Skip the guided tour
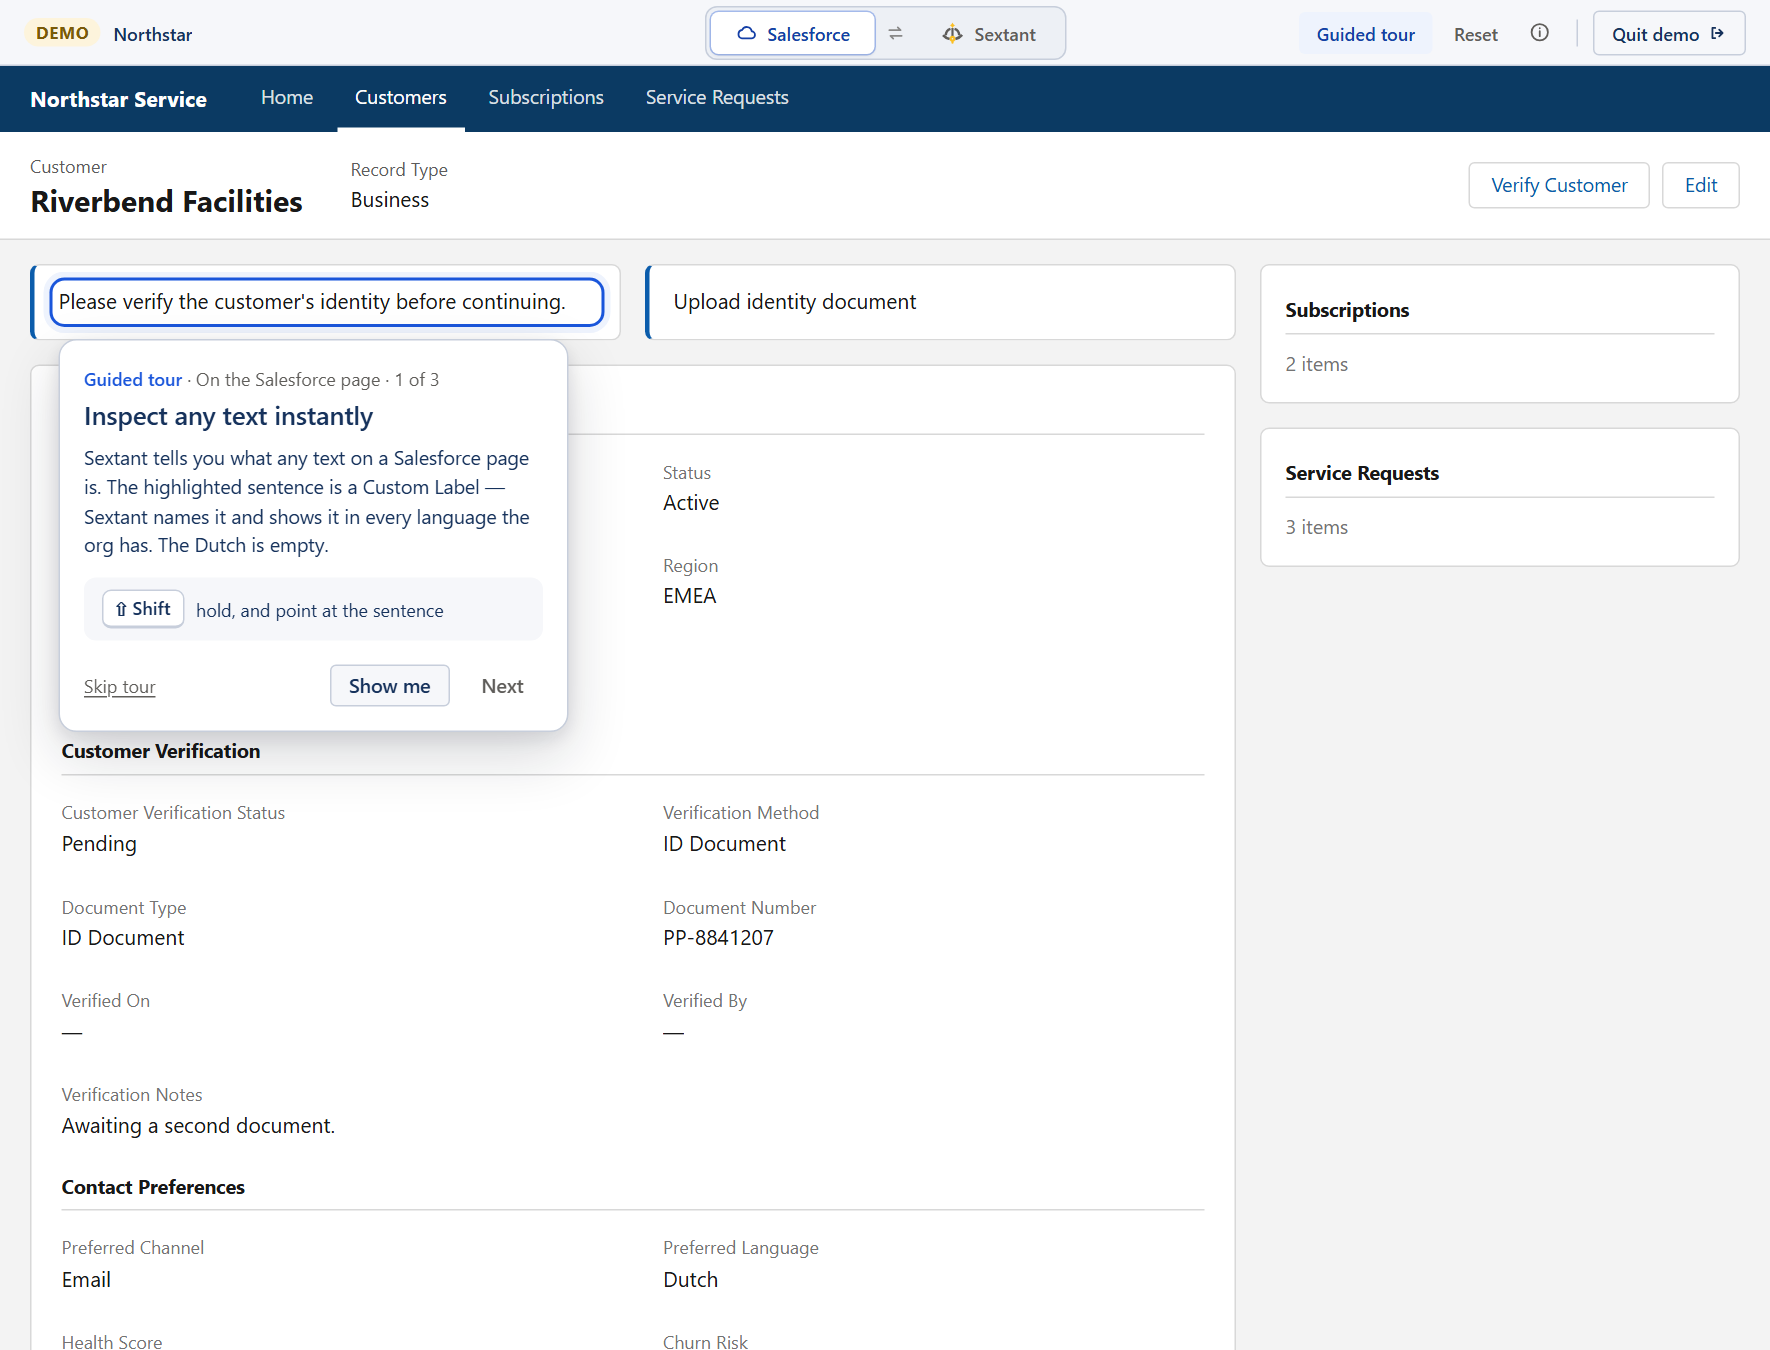Image resolution: width=1770 pixels, height=1350 pixels. tap(120, 687)
